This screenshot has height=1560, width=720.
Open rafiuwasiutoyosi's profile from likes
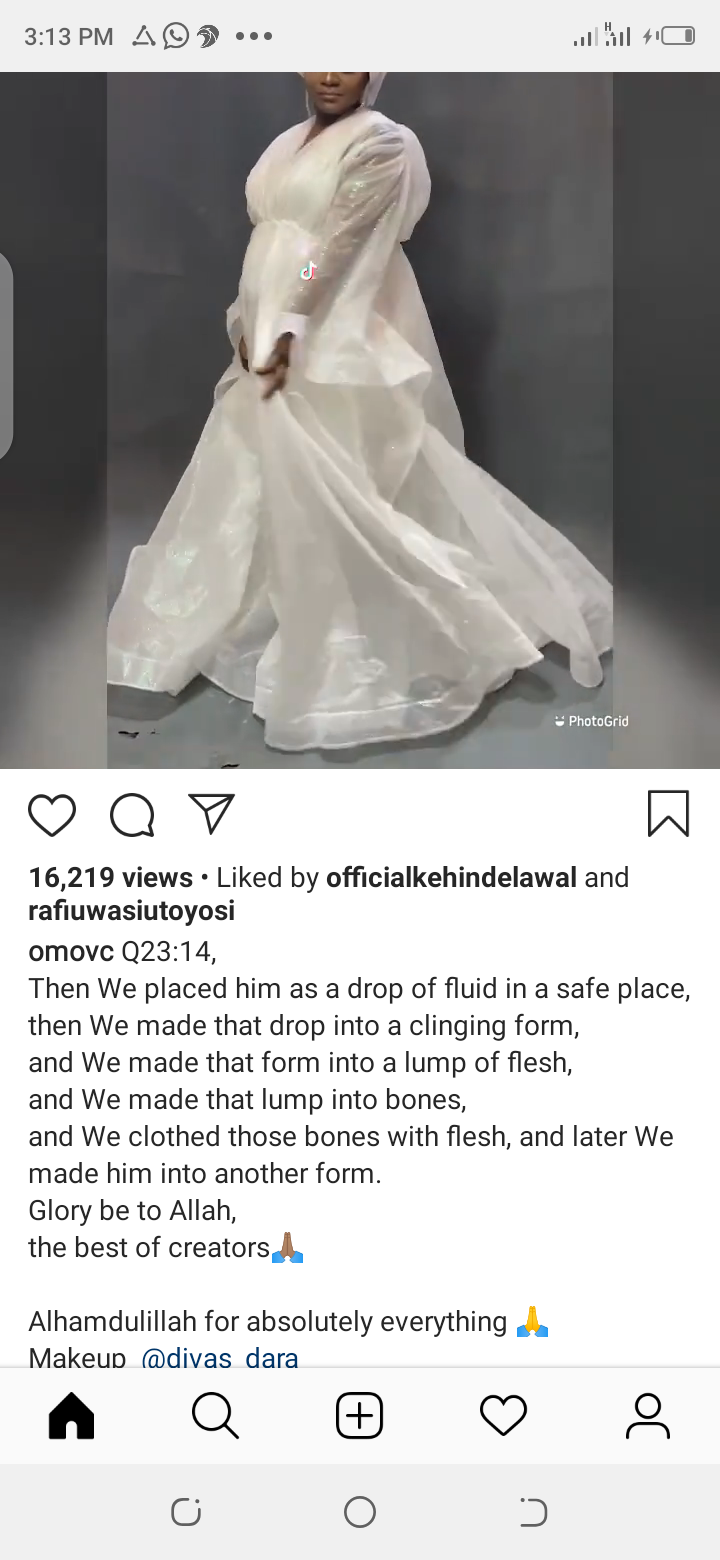[x=132, y=911]
